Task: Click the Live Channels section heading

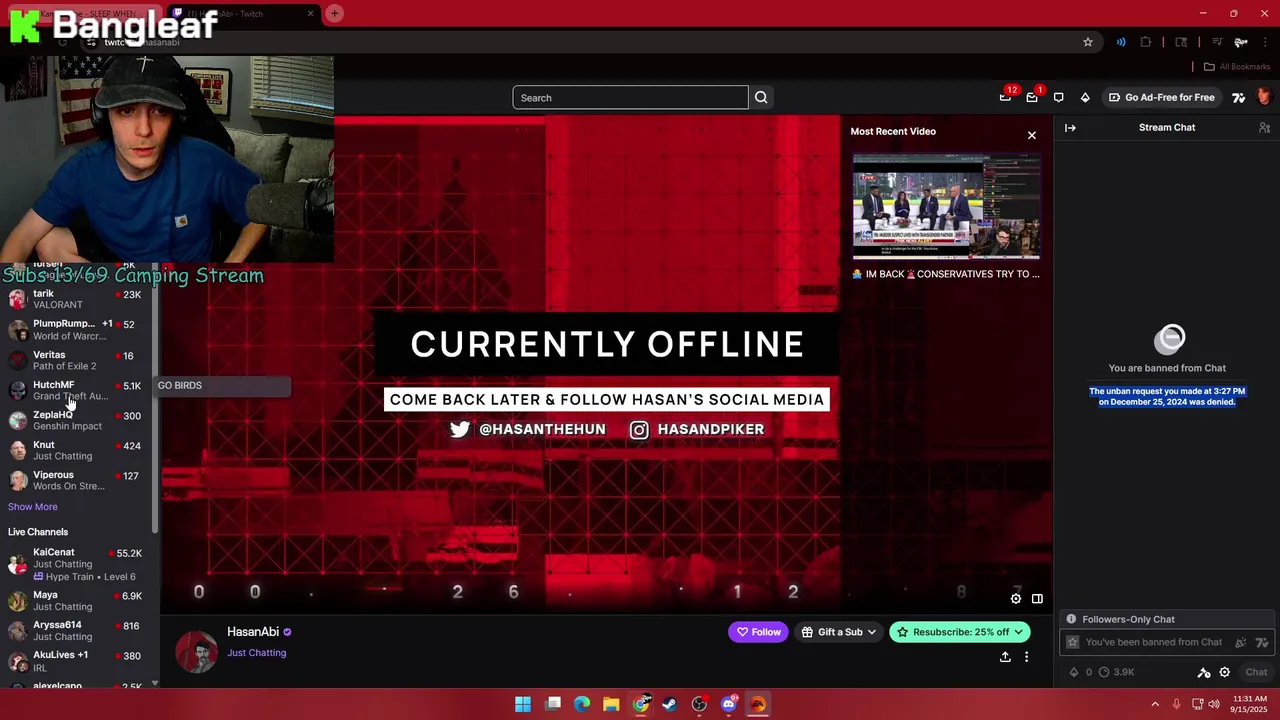Action: click(38, 532)
